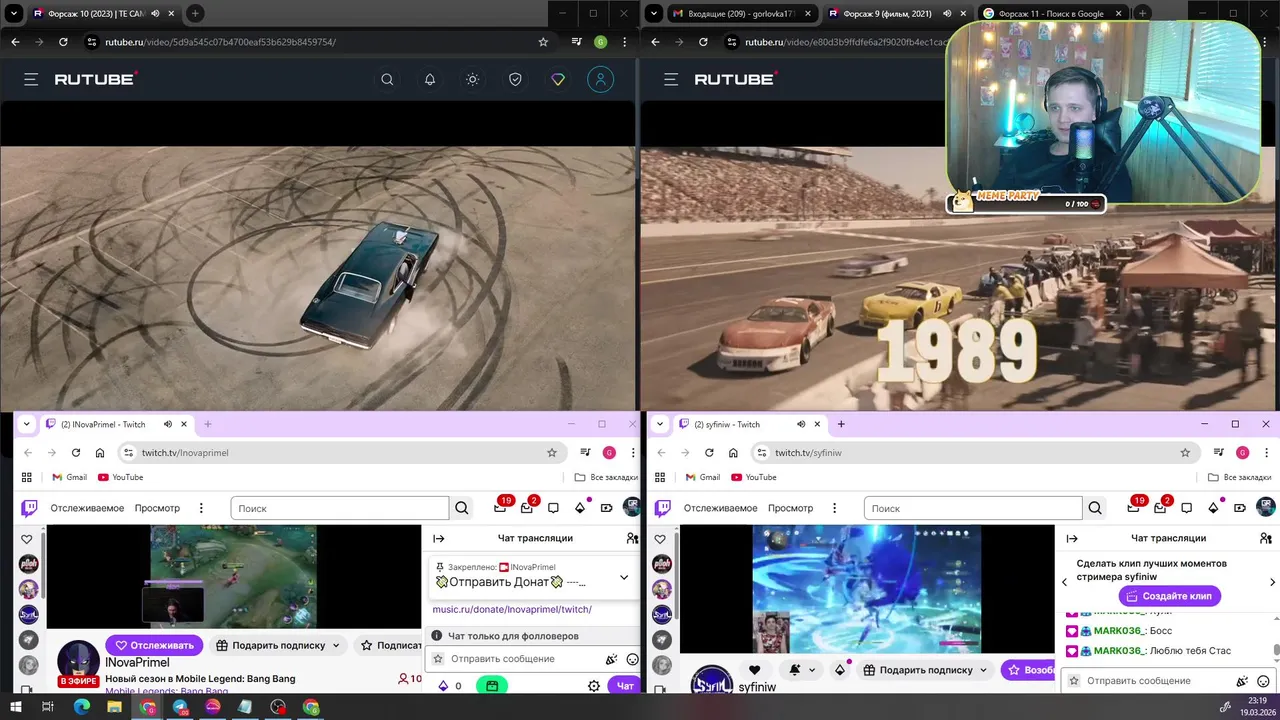Click search magnifier button in syfiniw Twitch window
The height and width of the screenshot is (720, 1280).
coord(1095,508)
